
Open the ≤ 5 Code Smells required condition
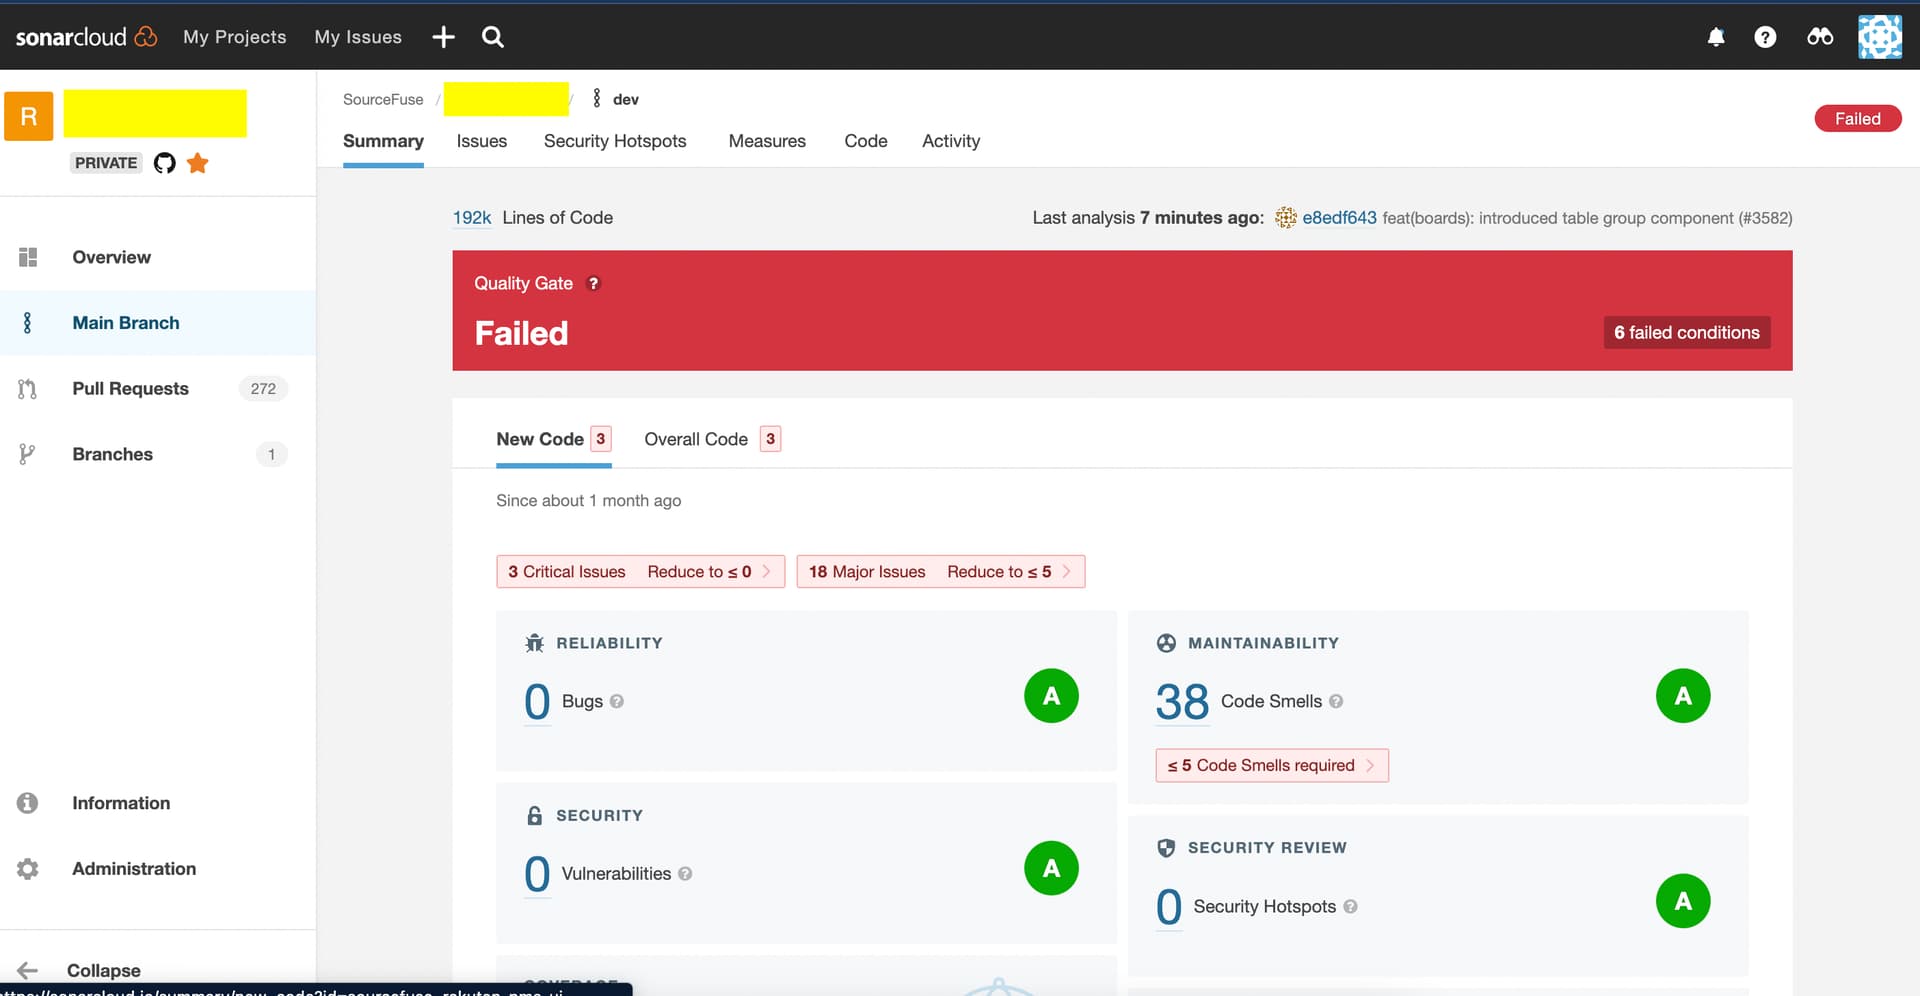tap(1272, 766)
